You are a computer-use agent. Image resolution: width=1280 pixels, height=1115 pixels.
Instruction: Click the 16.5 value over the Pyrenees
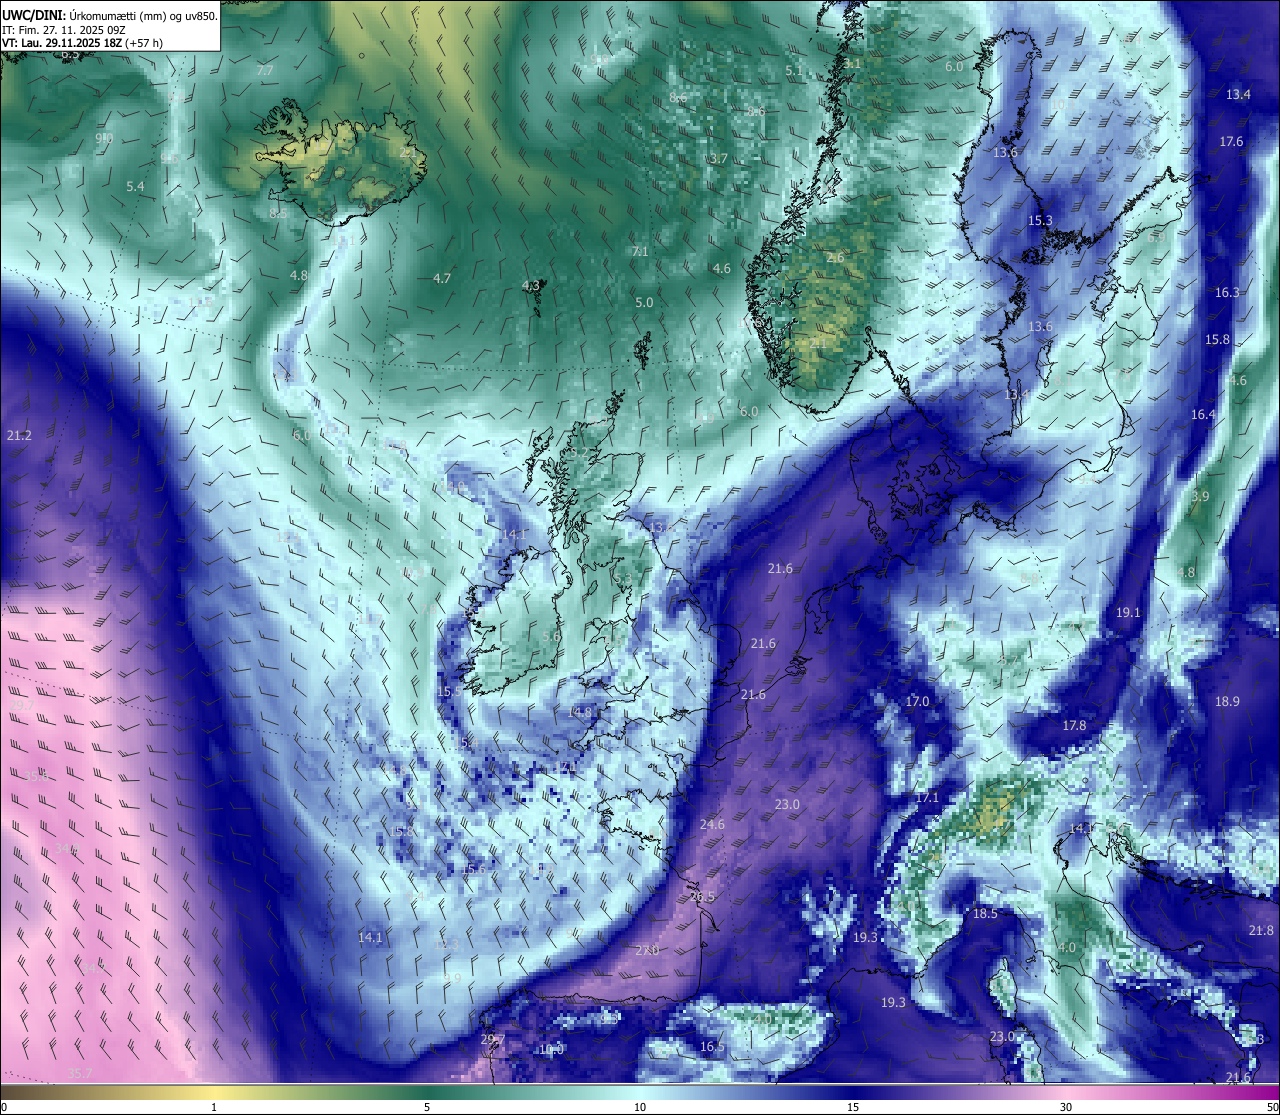point(712,1047)
